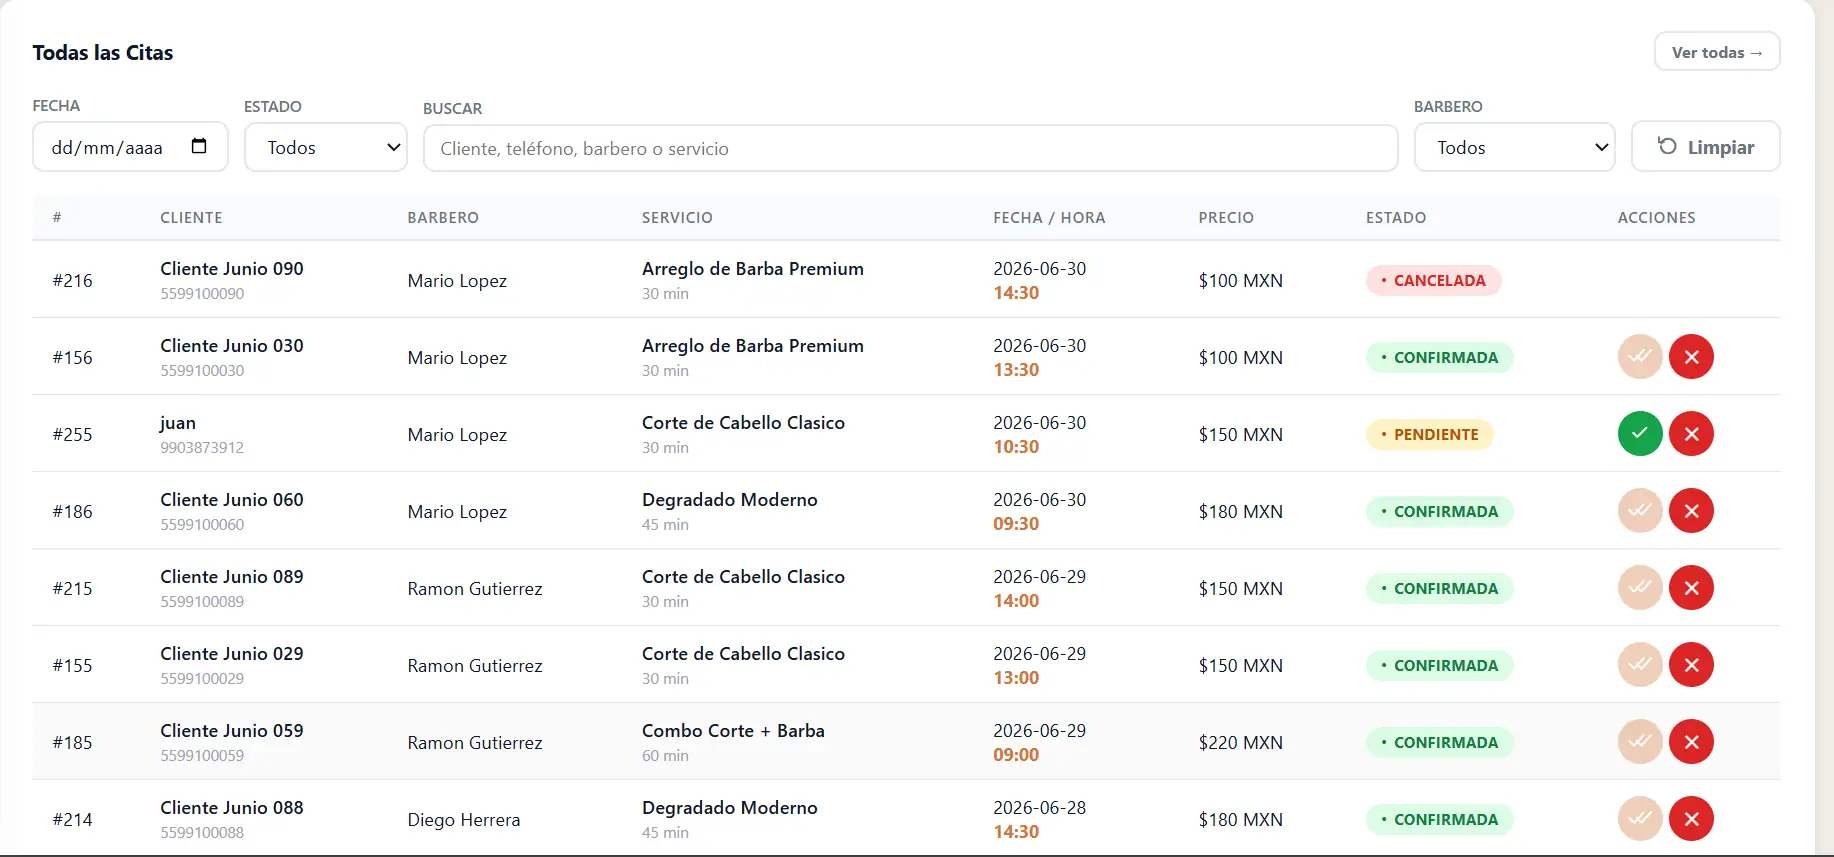Click Cliente Junio 089 name

coord(232,576)
